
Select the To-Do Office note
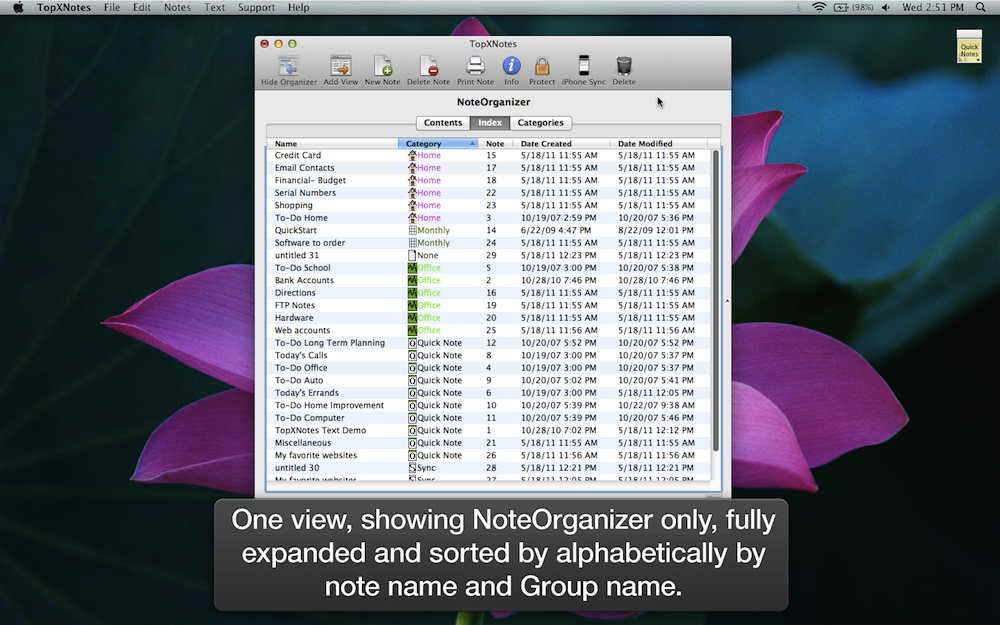click(489, 368)
